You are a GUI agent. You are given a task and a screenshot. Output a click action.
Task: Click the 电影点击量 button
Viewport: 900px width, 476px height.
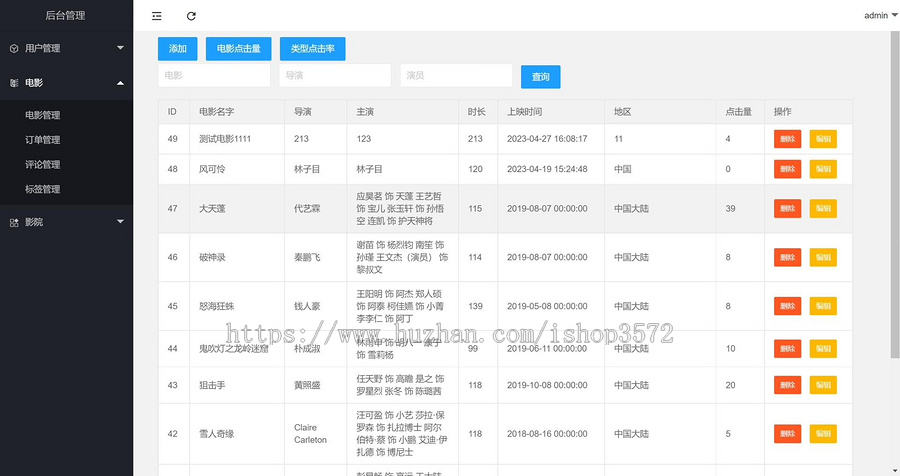[x=238, y=49]
